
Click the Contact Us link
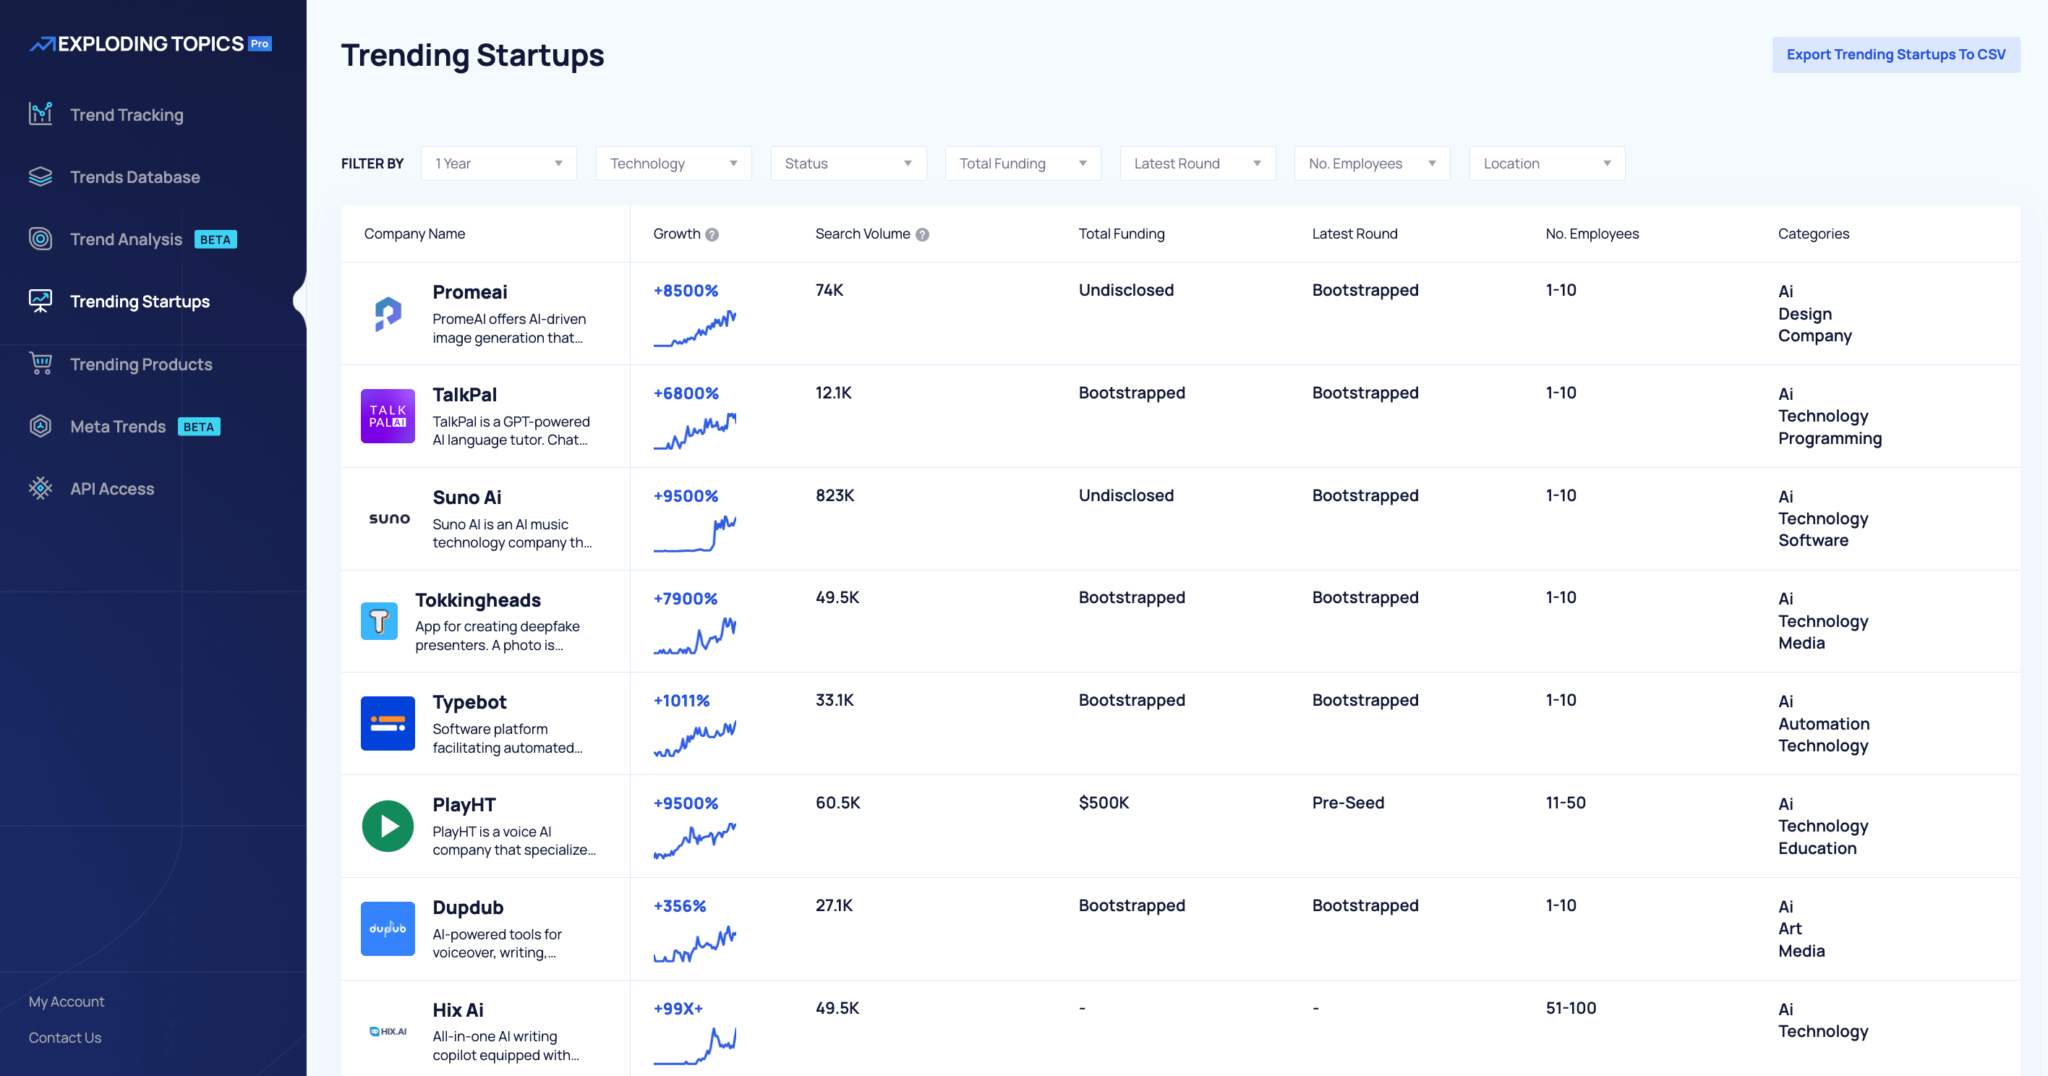(x=65, y=1038)
